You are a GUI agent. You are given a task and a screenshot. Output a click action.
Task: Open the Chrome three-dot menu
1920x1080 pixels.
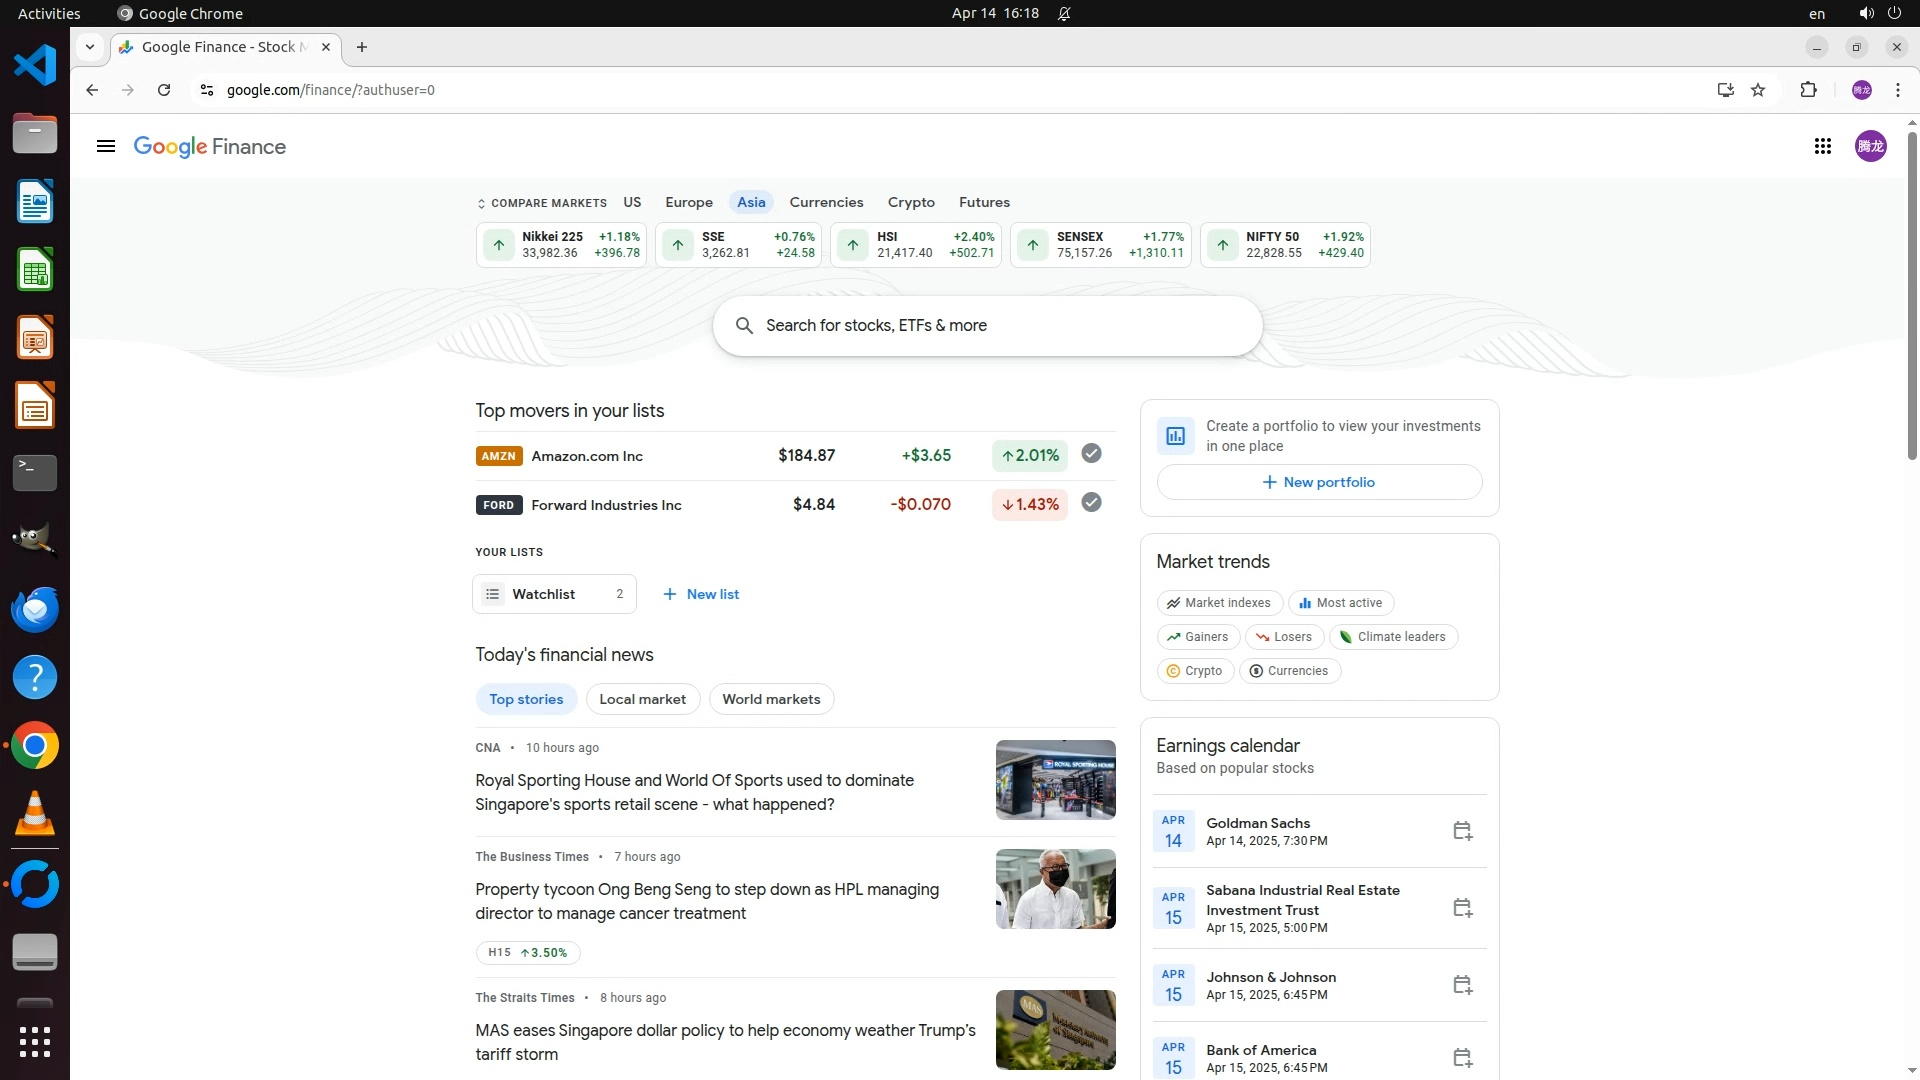click(1897, 90)
